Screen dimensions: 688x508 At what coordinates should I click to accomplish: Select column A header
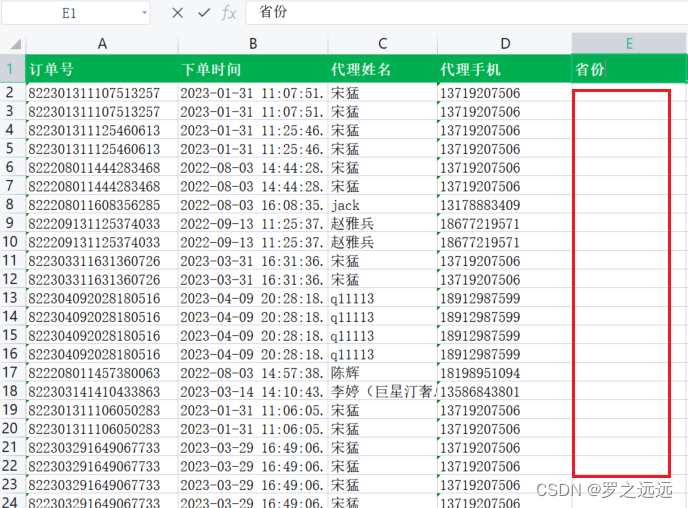tap(102, 43)
